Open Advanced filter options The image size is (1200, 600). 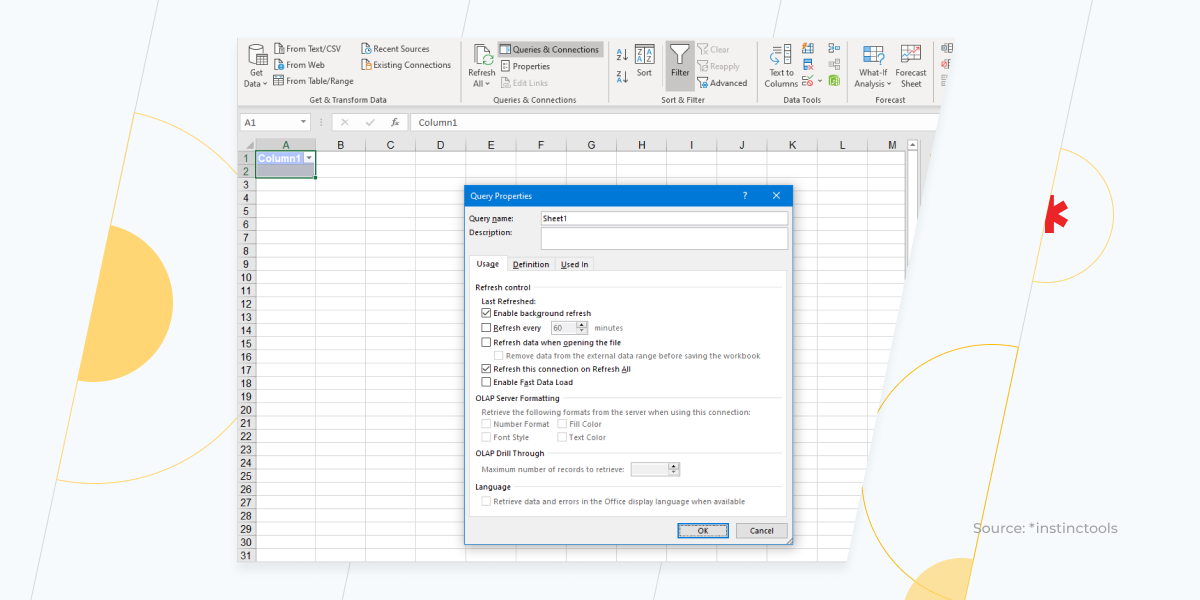pyautogui.click(x=722, y=83)
